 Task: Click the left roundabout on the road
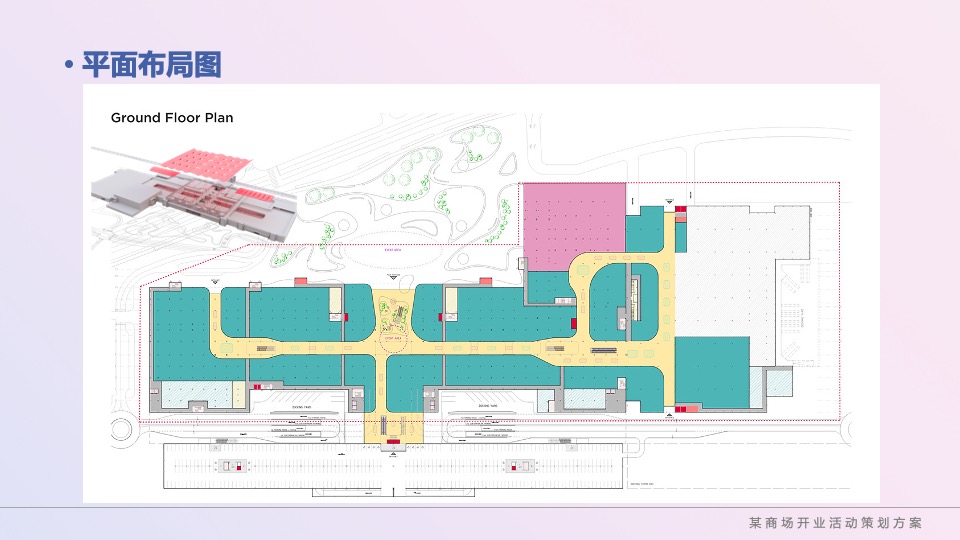tap(123, 430)
